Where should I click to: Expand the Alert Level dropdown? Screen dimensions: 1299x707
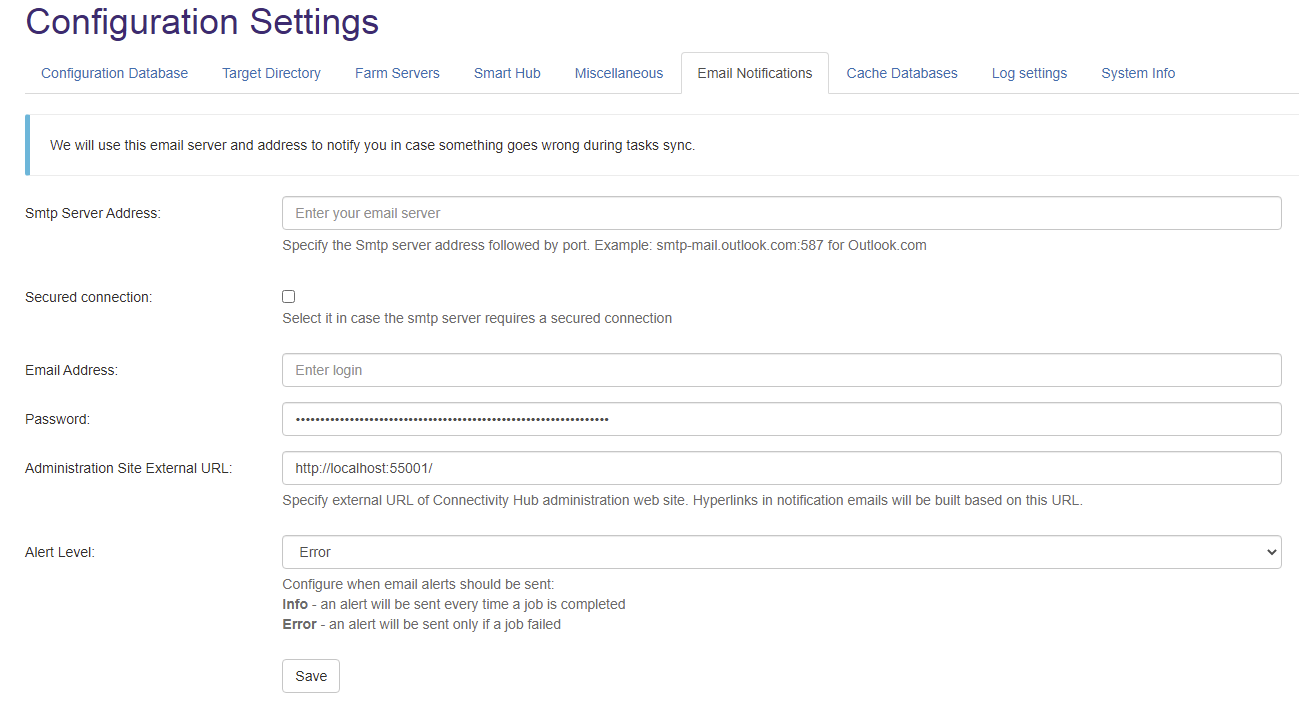pyautogui.click(x=781, y=552)
